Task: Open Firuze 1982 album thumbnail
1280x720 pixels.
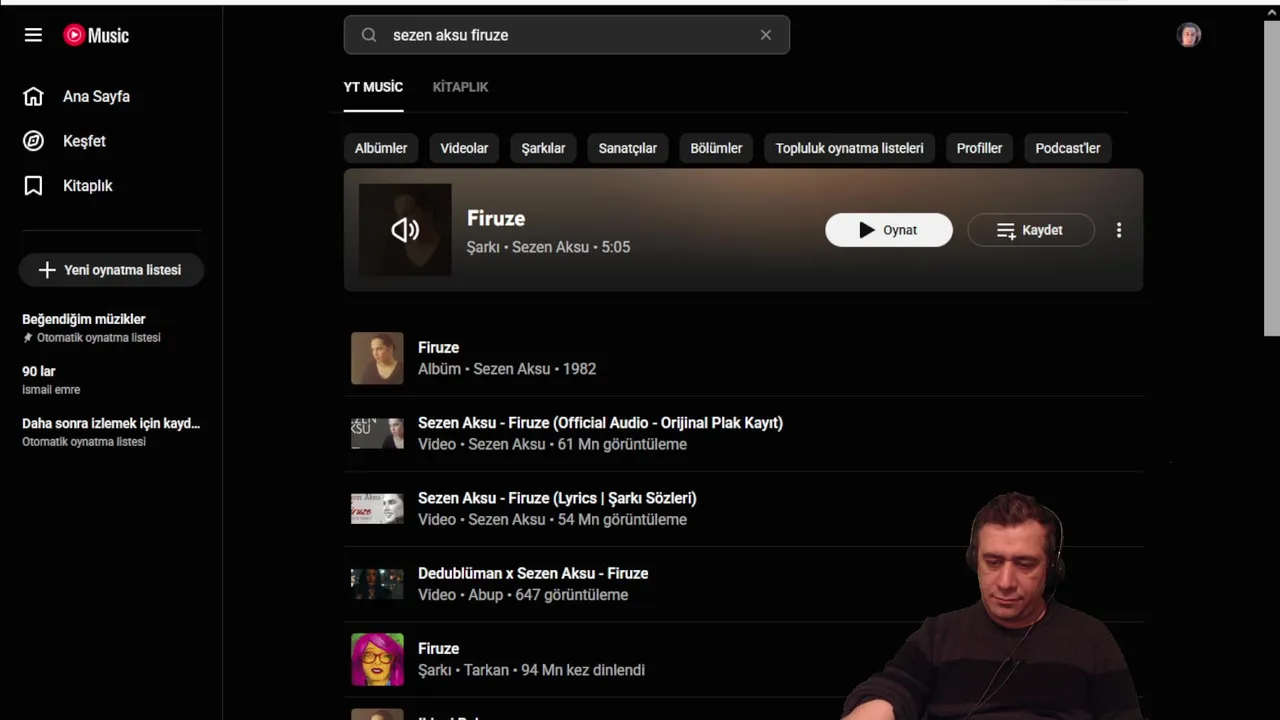Action: pyautogui.click(x=377, y=358)
